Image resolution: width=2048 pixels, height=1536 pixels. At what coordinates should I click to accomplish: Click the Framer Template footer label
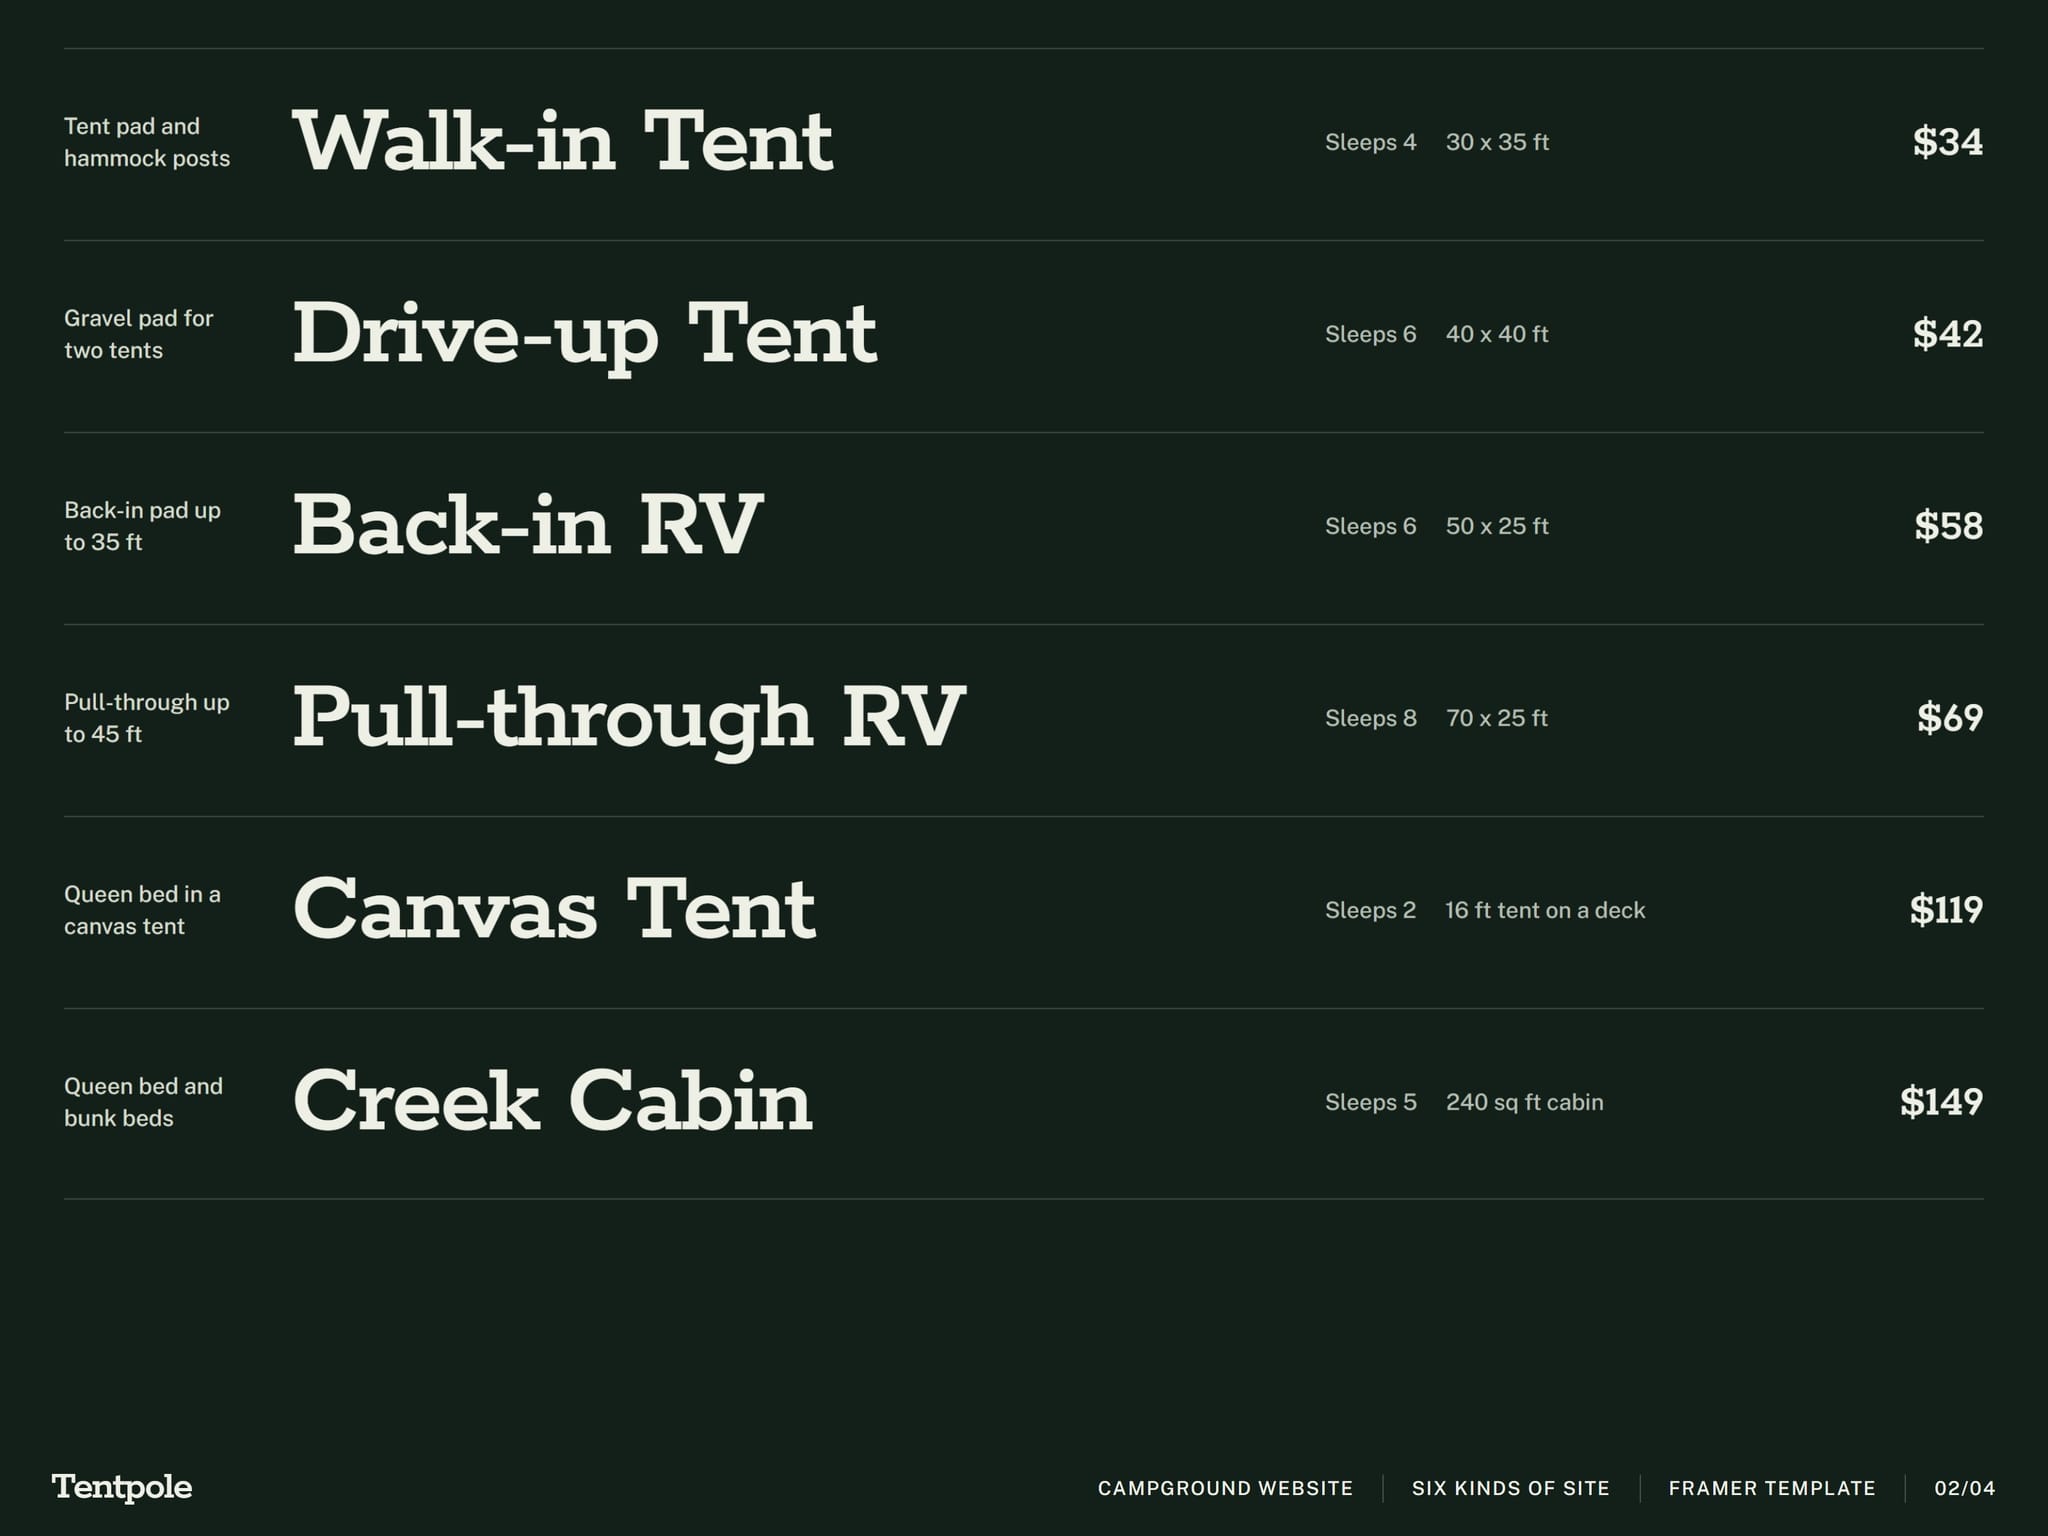1772,1488
